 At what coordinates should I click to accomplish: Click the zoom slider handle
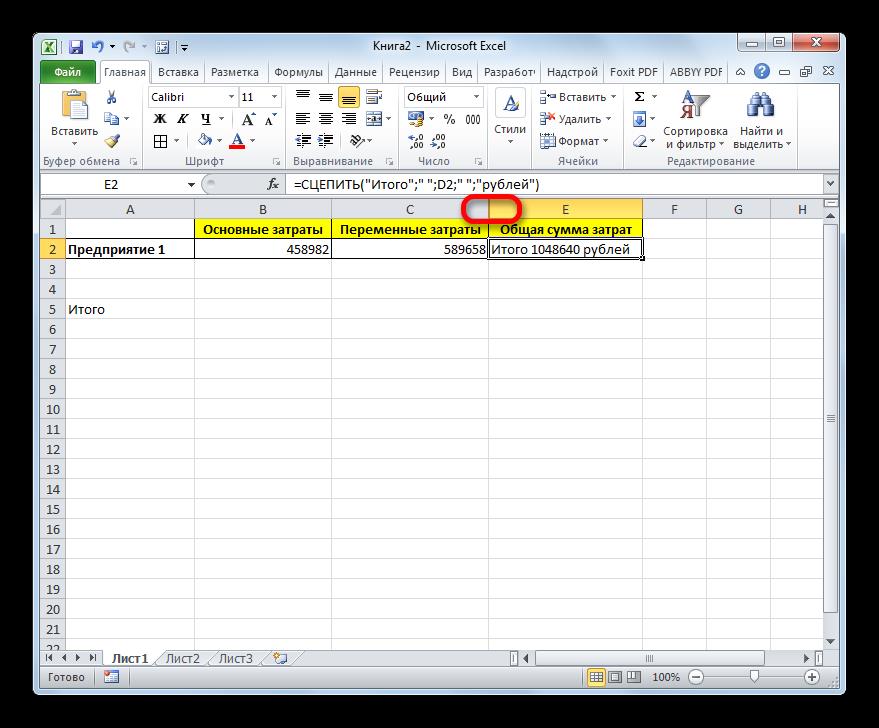click(757, 677)
